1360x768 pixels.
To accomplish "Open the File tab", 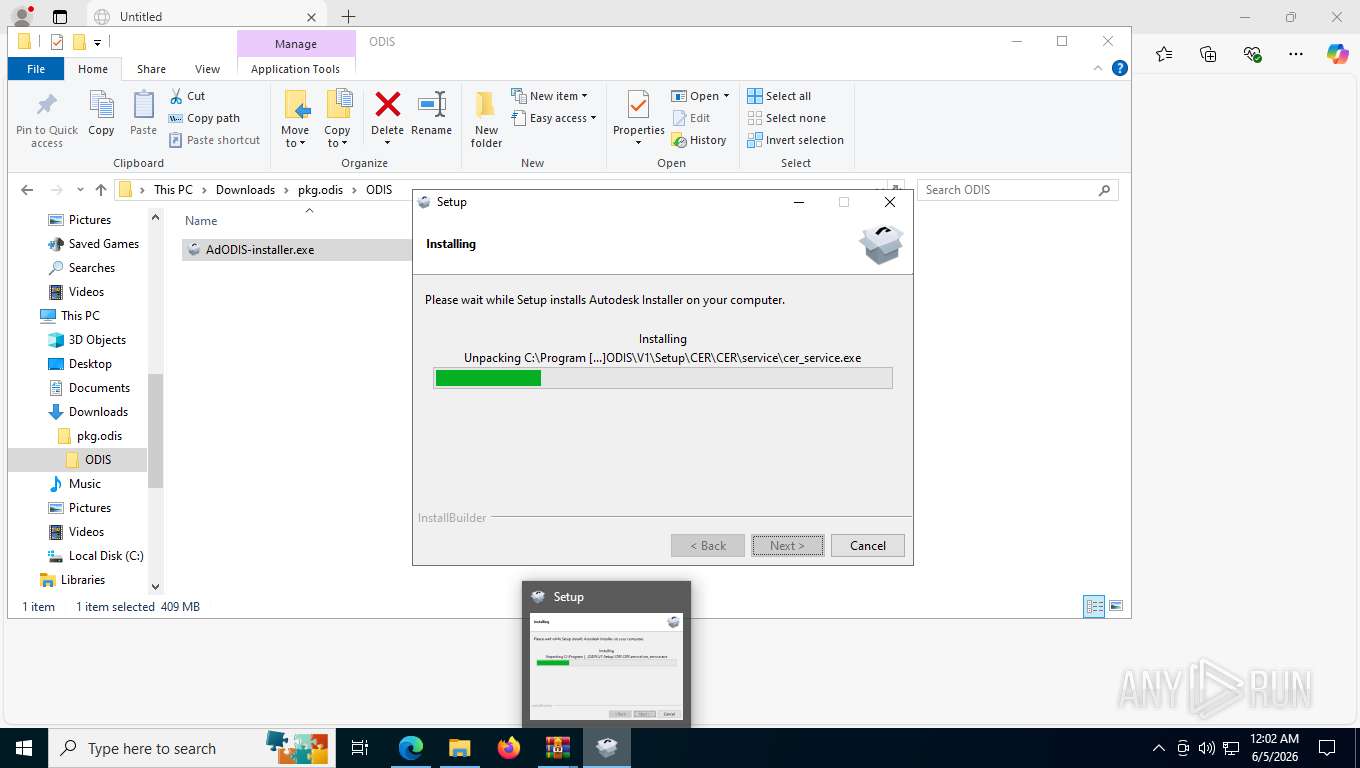I will pyautogui.click(x=36, y=69).
